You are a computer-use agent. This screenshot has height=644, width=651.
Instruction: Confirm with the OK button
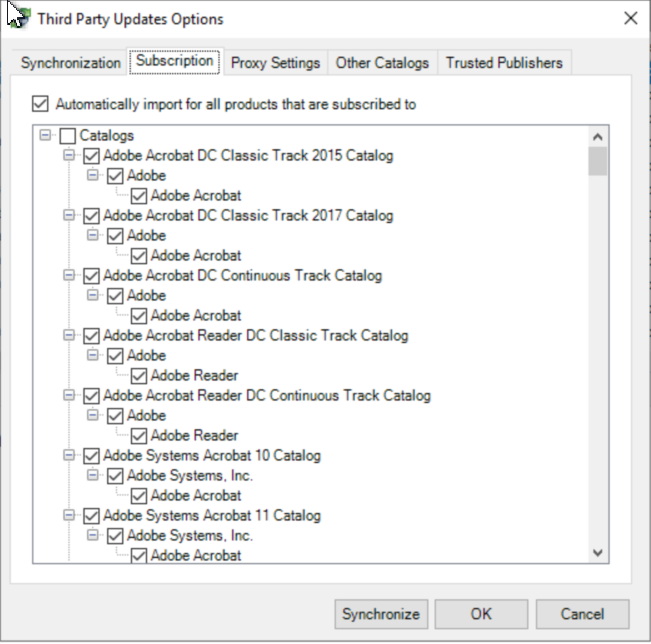[481, 614]
